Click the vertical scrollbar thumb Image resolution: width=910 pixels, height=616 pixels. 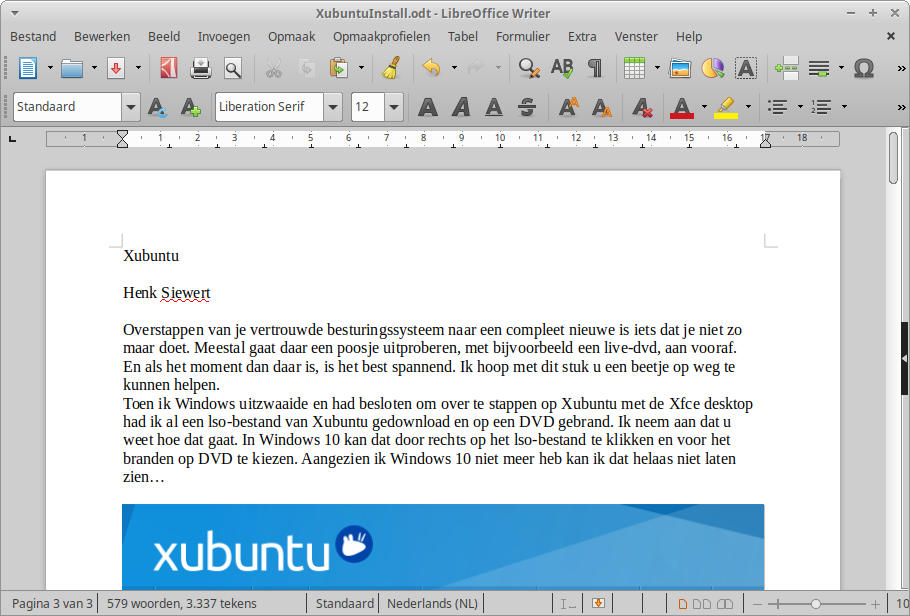coord(893,158)
